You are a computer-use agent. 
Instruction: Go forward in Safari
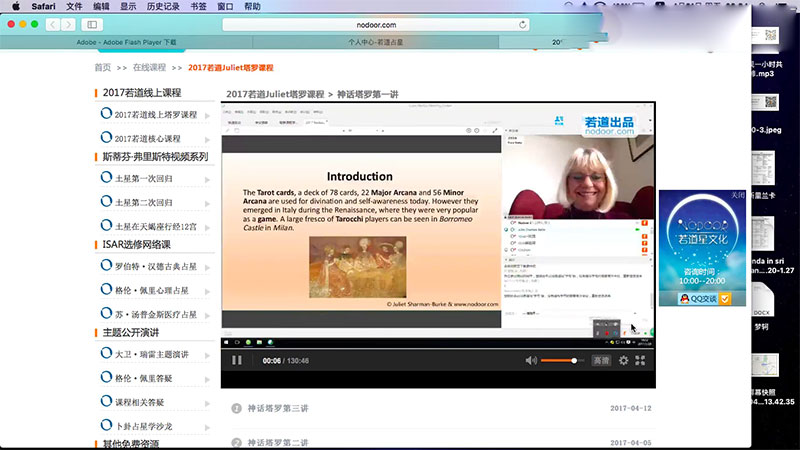(x=68, y=24)
